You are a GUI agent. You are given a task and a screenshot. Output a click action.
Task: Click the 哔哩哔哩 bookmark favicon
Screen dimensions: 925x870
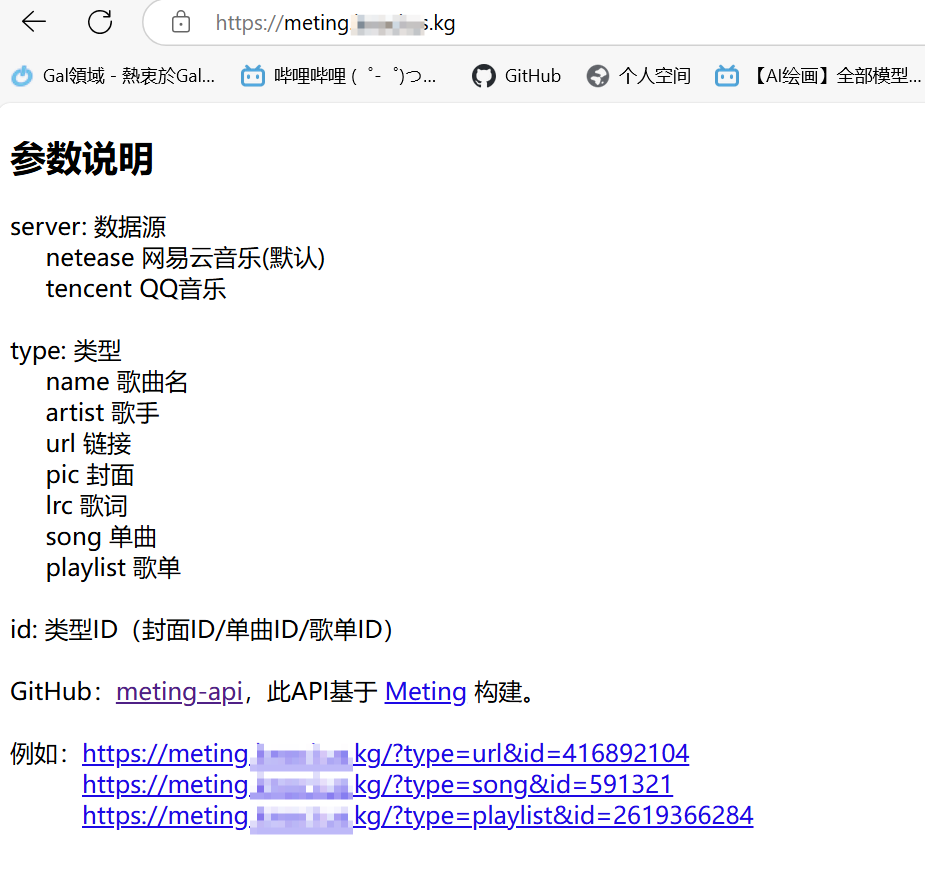point(252,76)
